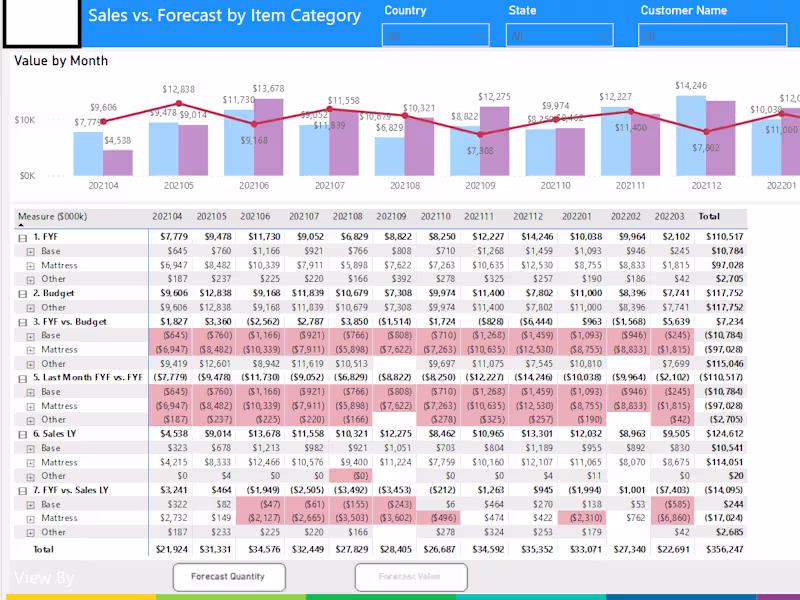Viewport: 800px width, 600px height.
Task: Collapse the 3. FYF vs. Budget group
Action: pyautogui.click(x=22, y=322)
